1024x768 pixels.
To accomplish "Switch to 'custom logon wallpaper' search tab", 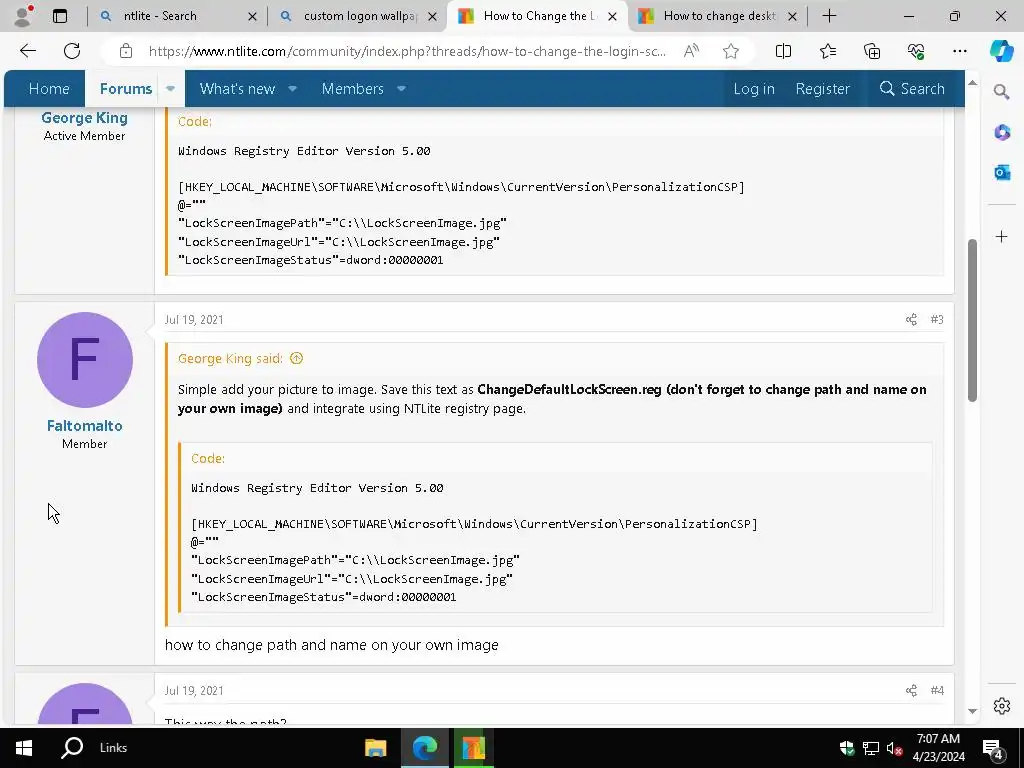I will tap(359, 16).
